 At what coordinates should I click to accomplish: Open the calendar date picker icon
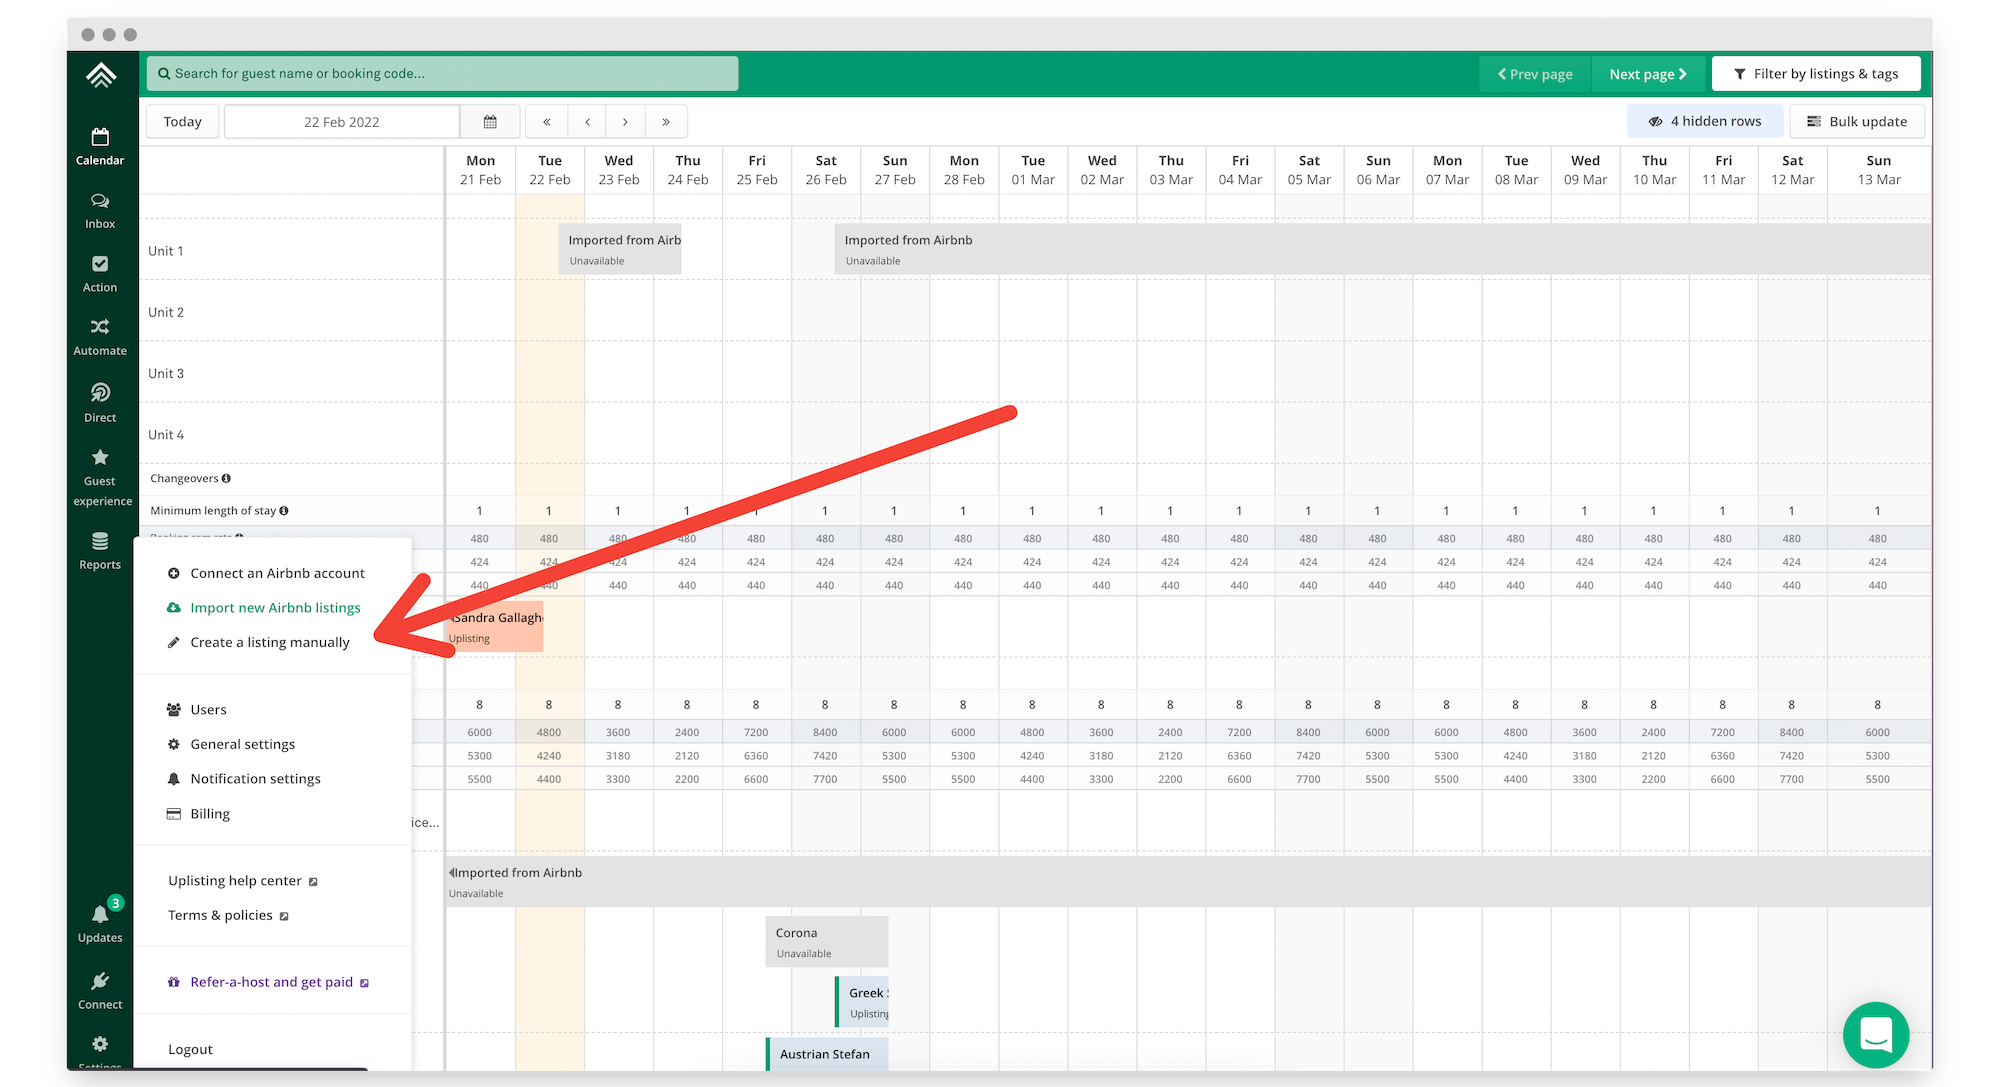[x=490, y=122]
